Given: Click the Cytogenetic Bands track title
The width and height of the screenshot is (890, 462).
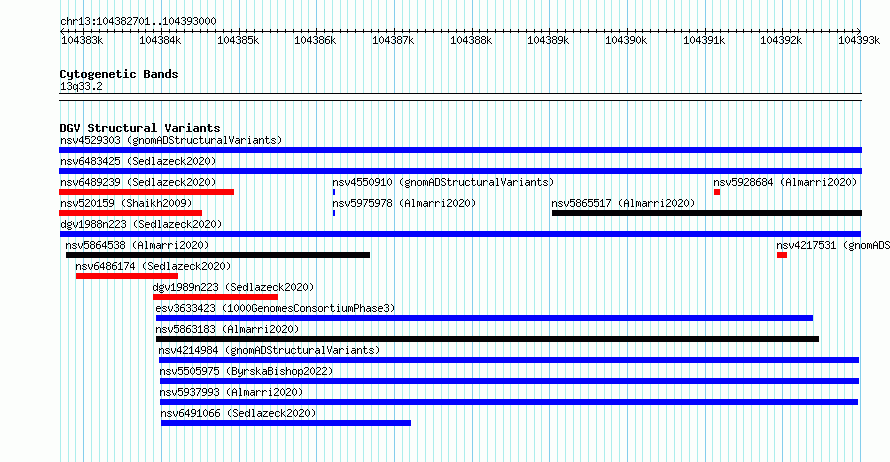Looking at the screenshot, I should pos(119,74).
